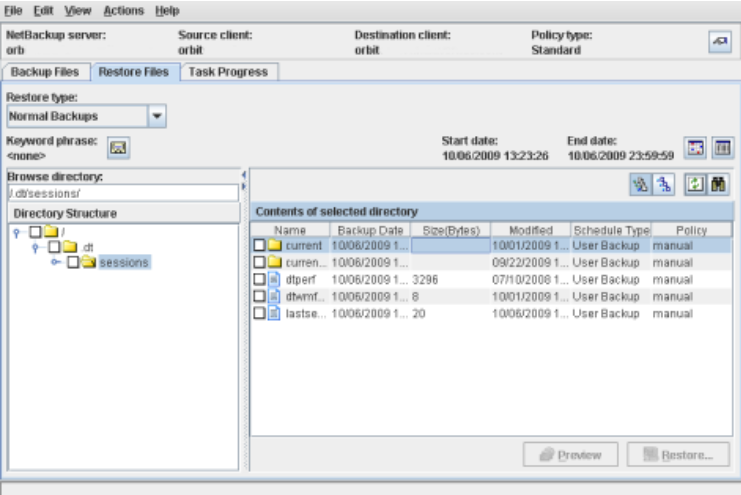Check the root directory checkbox in tree

tap(35, 232)
